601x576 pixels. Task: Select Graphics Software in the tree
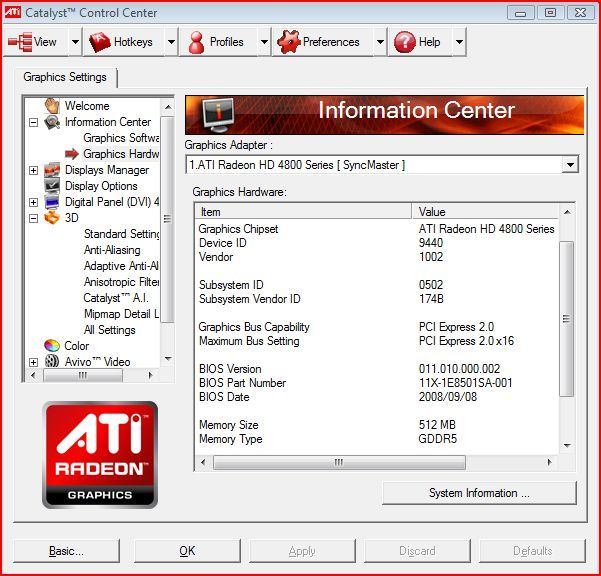click(121, 138)
